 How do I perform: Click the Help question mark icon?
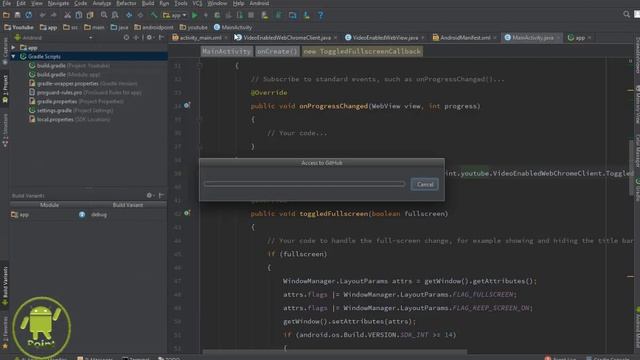click(x=321, y=15)
